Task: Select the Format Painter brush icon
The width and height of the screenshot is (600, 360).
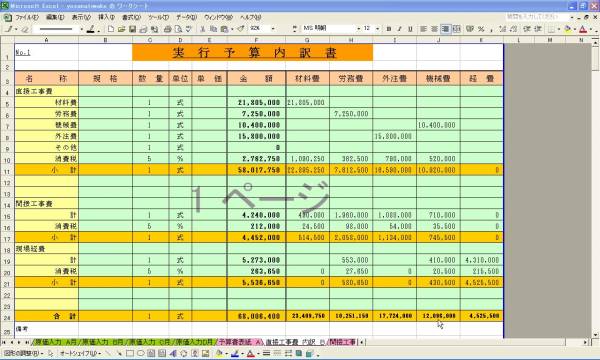Action: click(241, 29)
